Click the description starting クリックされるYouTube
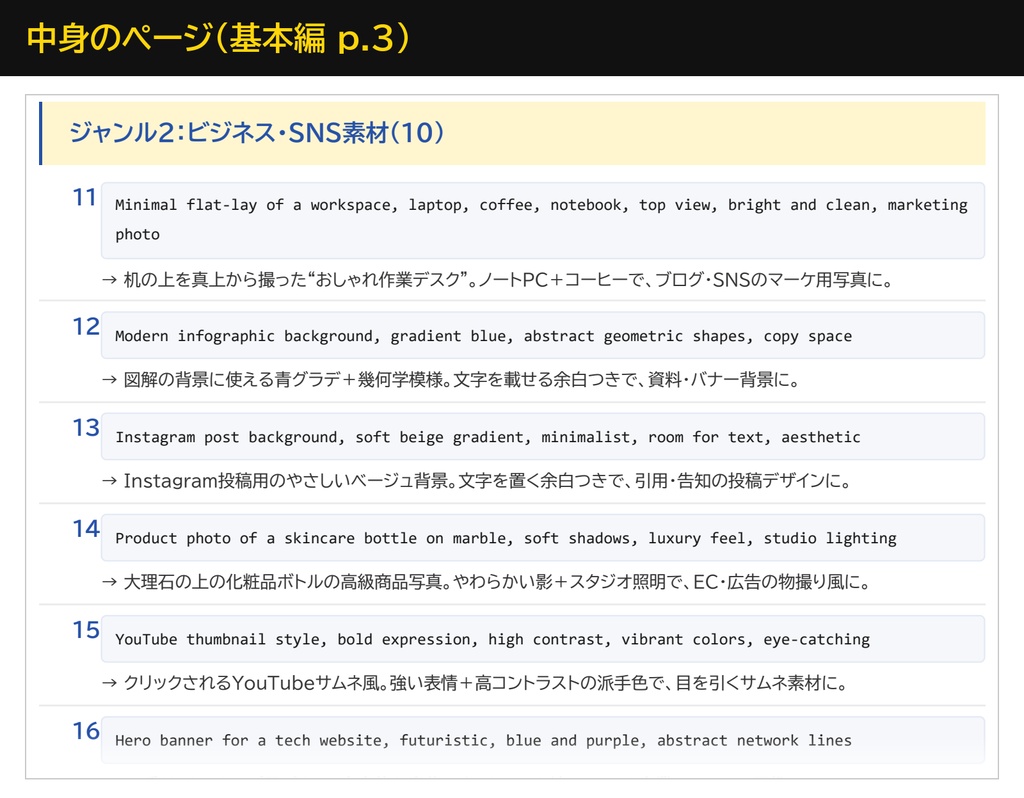The width and height of the screenshot is (1024, 798). [x=475, y=684]
